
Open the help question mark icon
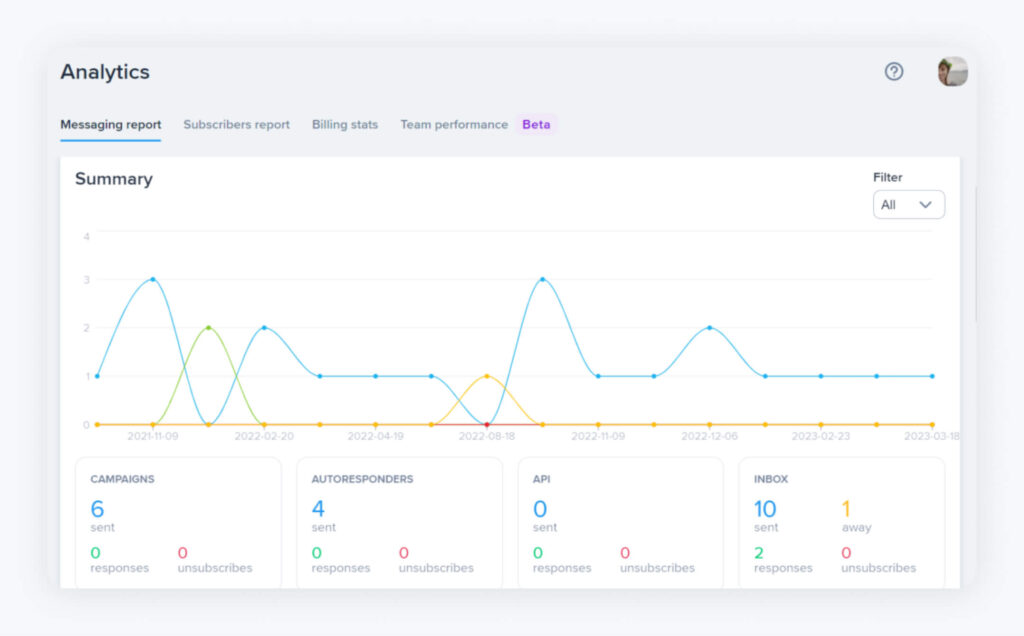pyautogui.click(x=893, y=72)
